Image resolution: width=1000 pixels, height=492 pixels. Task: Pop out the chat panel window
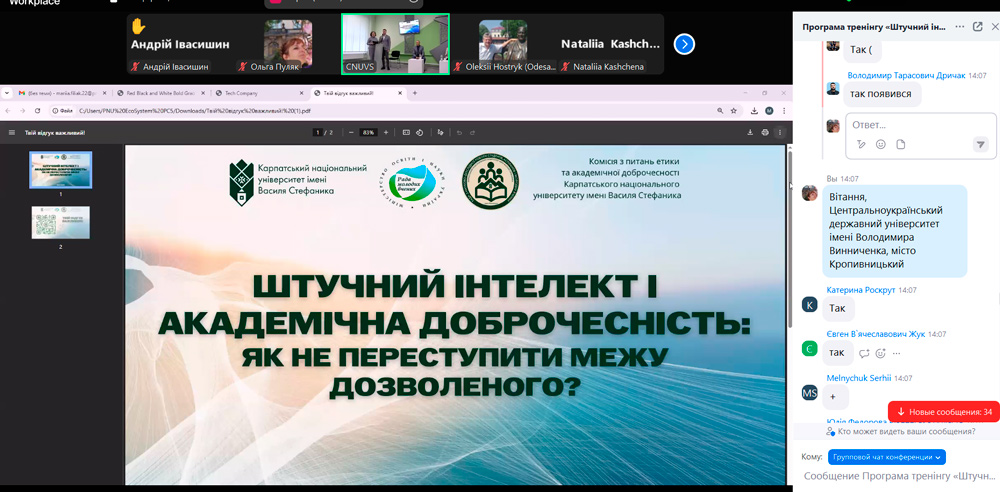point(978,27)
